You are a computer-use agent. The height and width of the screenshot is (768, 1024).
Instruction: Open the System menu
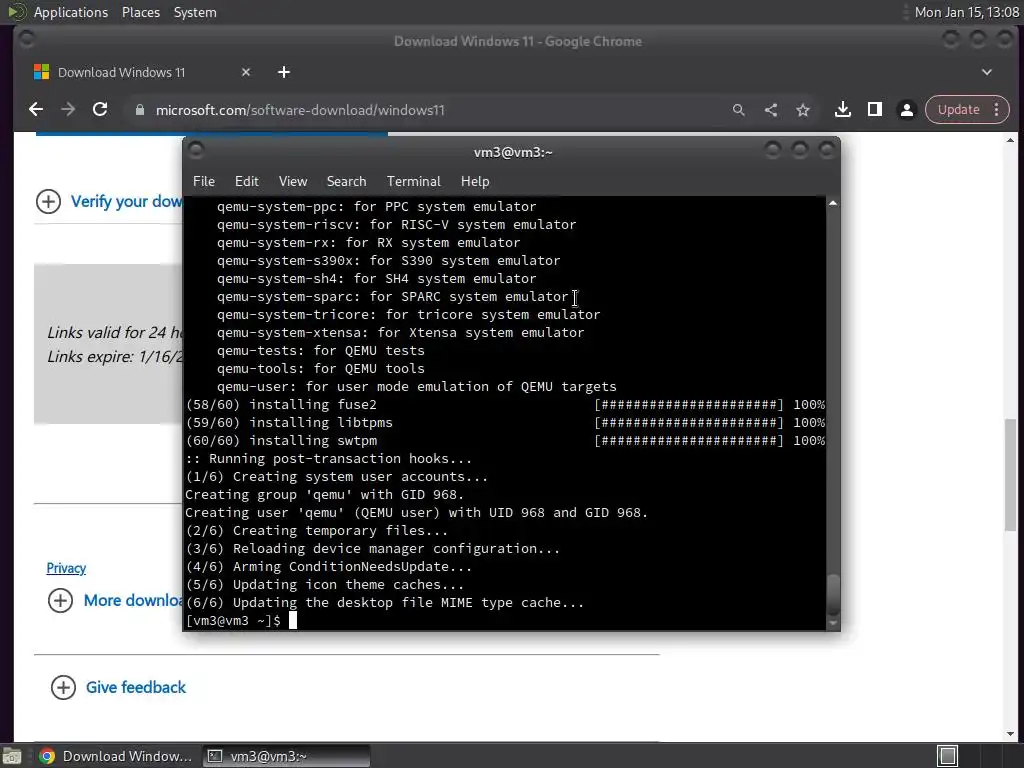coord(195,12)
